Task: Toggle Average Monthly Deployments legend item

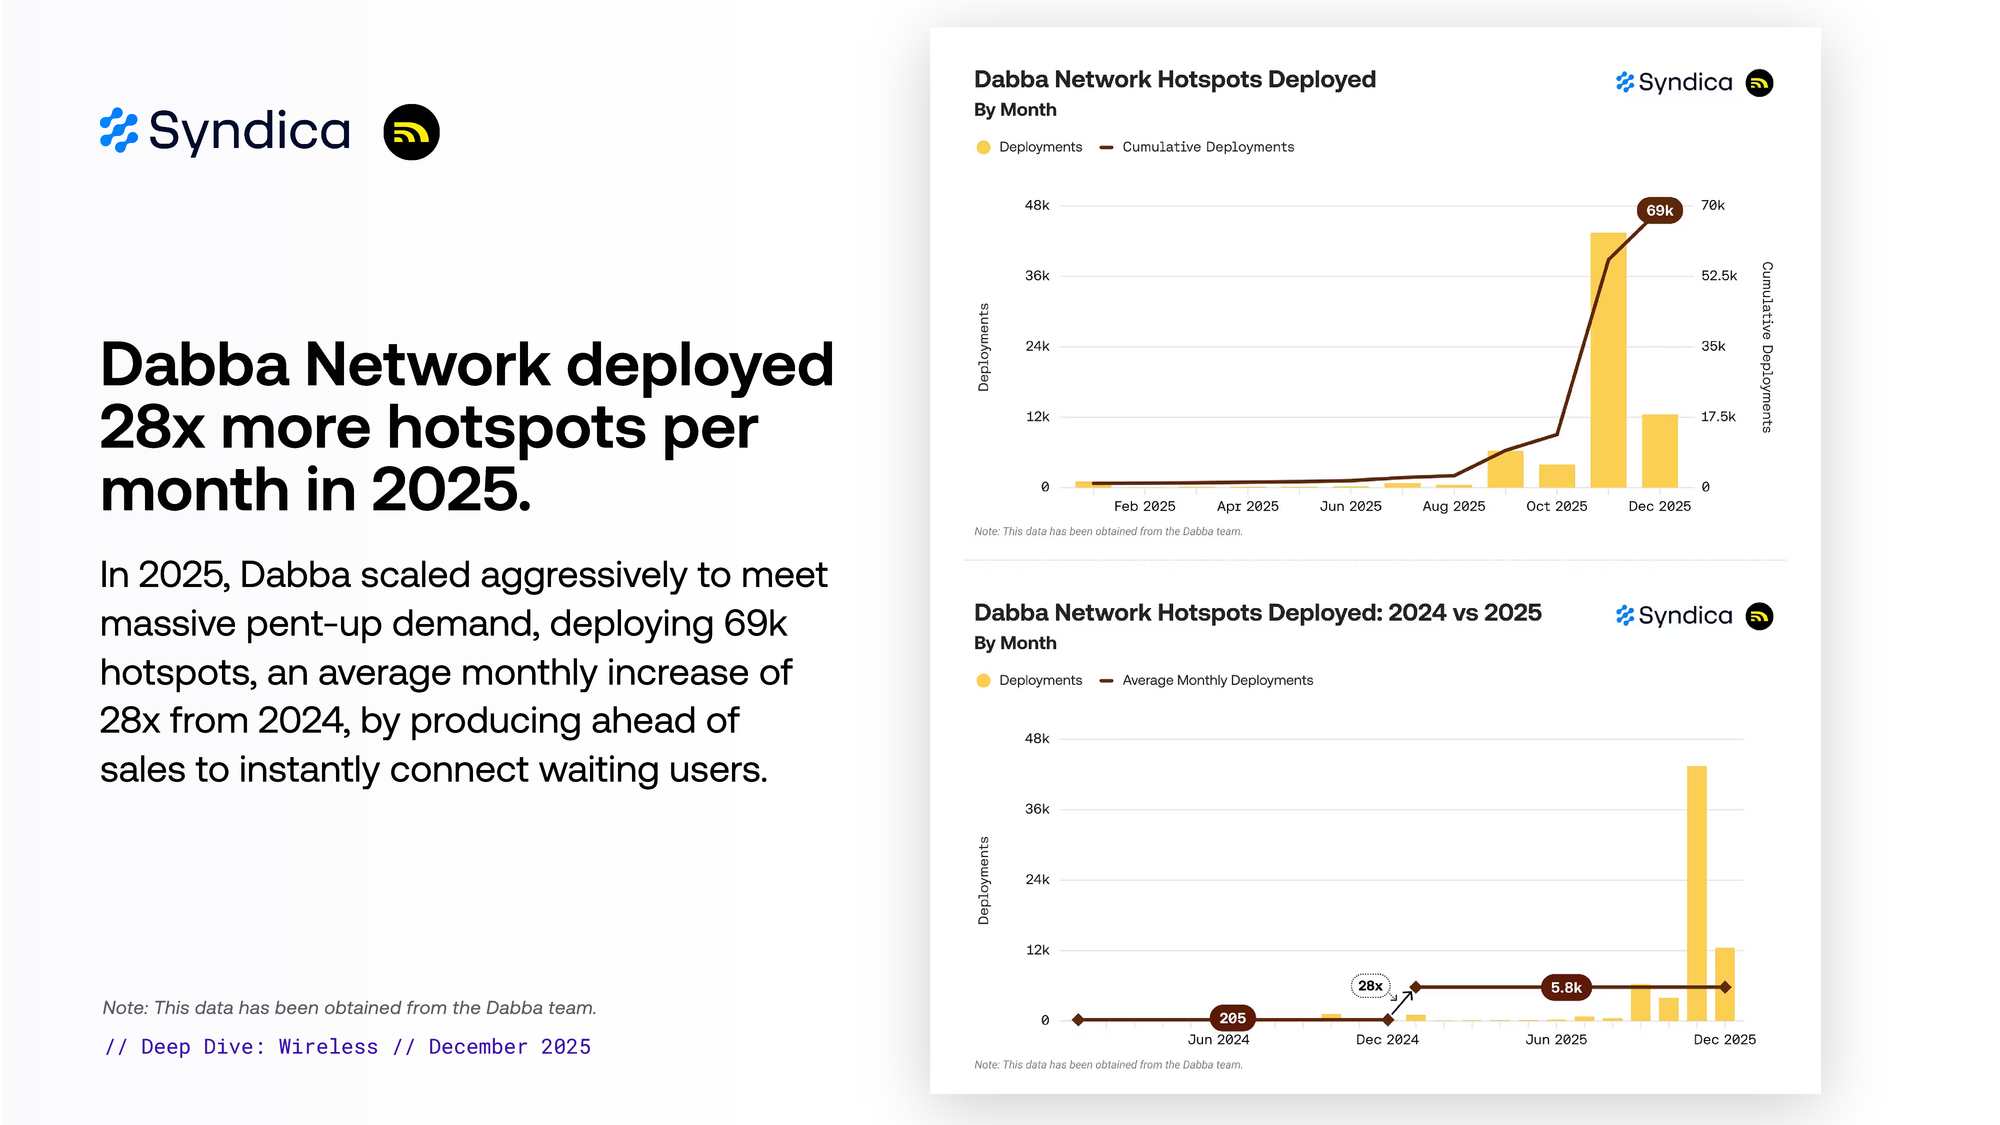Action: point(1206,680)
